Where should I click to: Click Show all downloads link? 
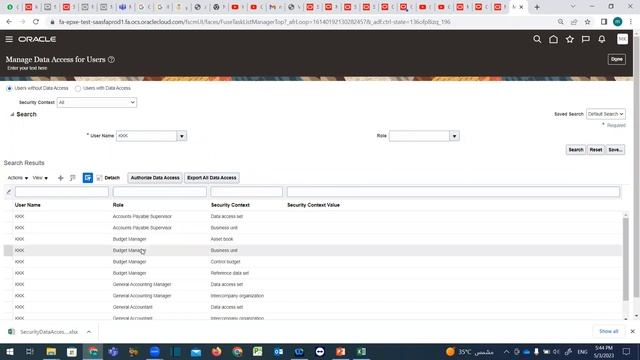[609, 331]
